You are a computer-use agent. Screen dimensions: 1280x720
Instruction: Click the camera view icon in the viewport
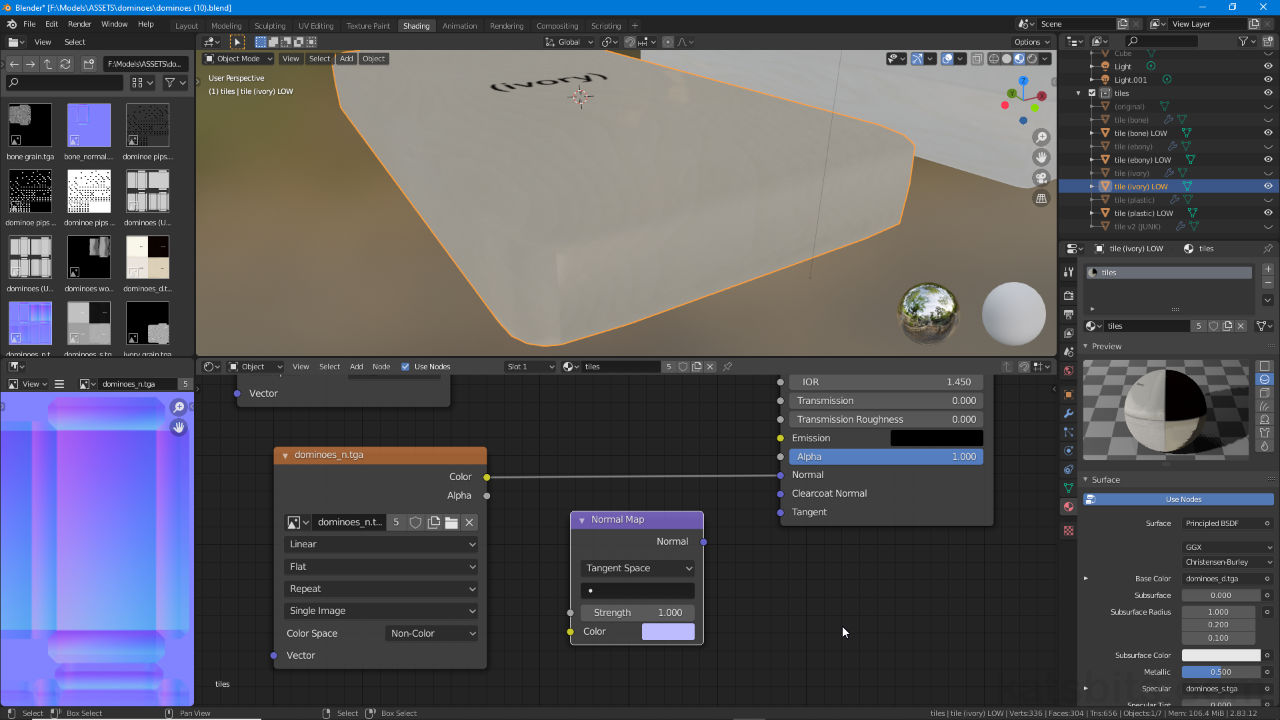click(1041, 177)
